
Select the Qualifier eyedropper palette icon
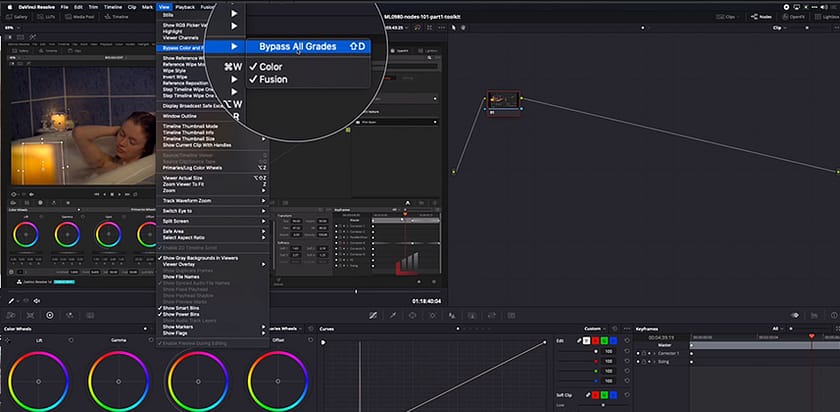point(393,316)
